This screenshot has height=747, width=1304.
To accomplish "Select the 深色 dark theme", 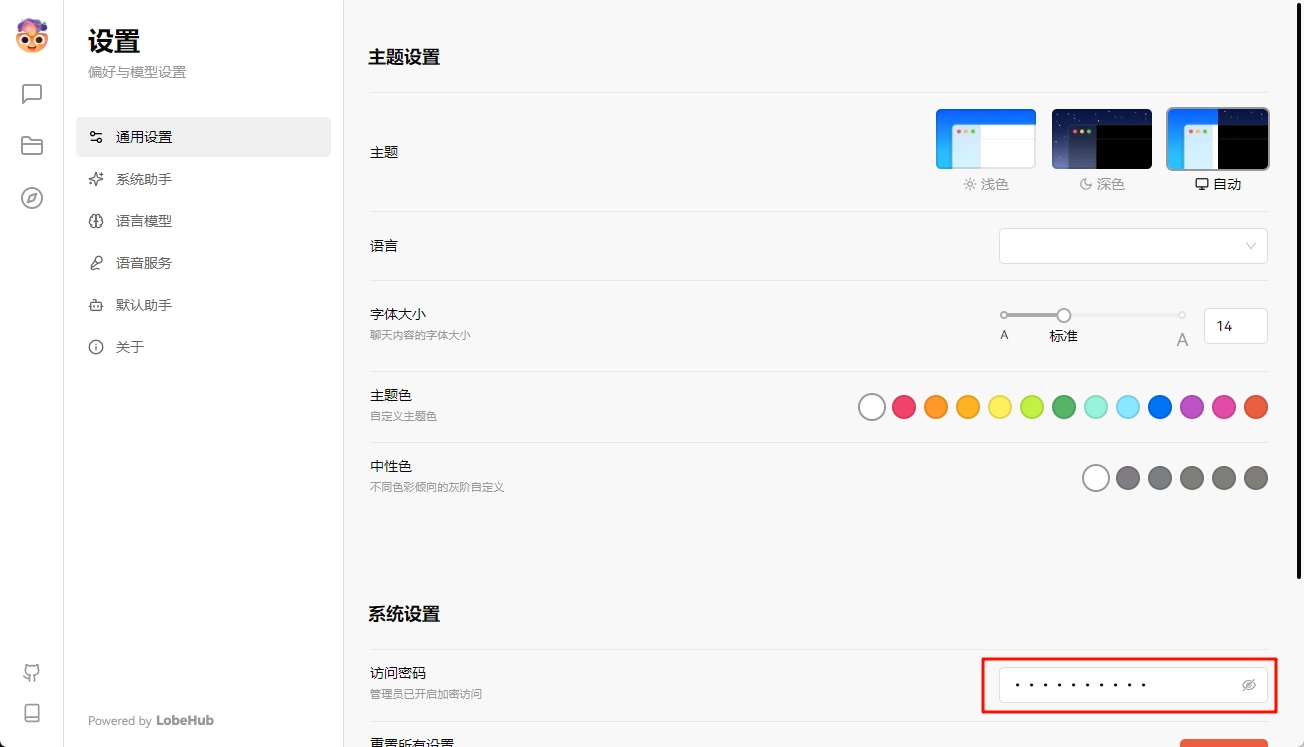I will point(1101,139).
